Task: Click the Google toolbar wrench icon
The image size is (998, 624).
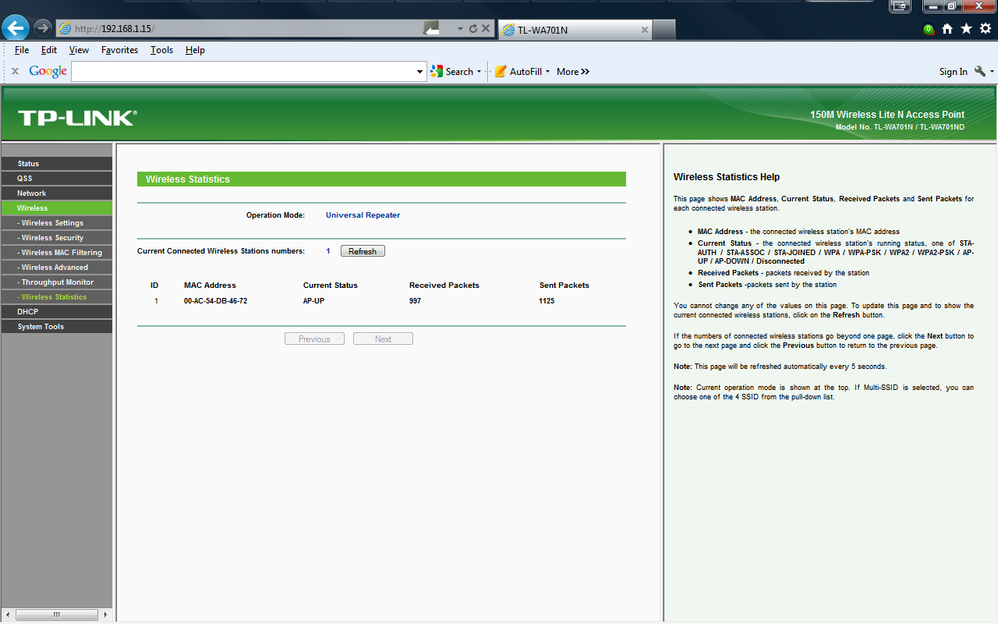Action: [x=980, y=71]
